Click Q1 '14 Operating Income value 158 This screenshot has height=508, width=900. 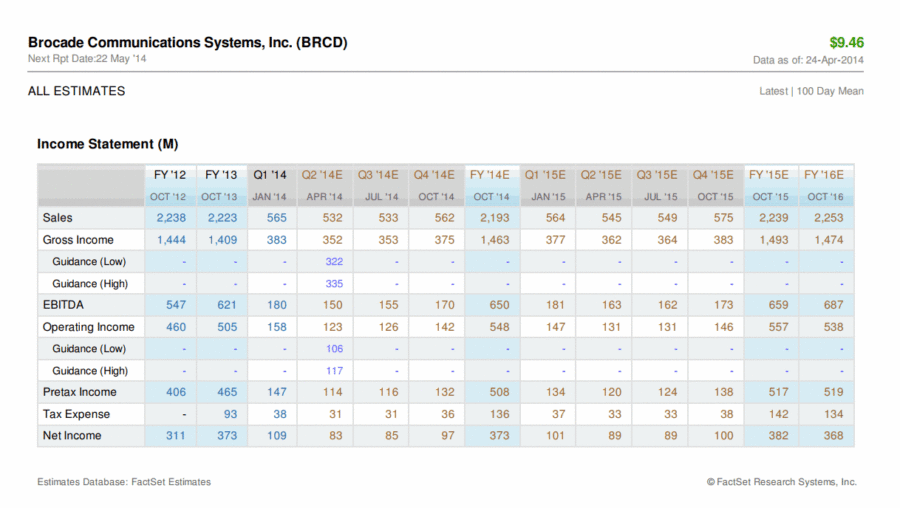(x=277, y=327)
